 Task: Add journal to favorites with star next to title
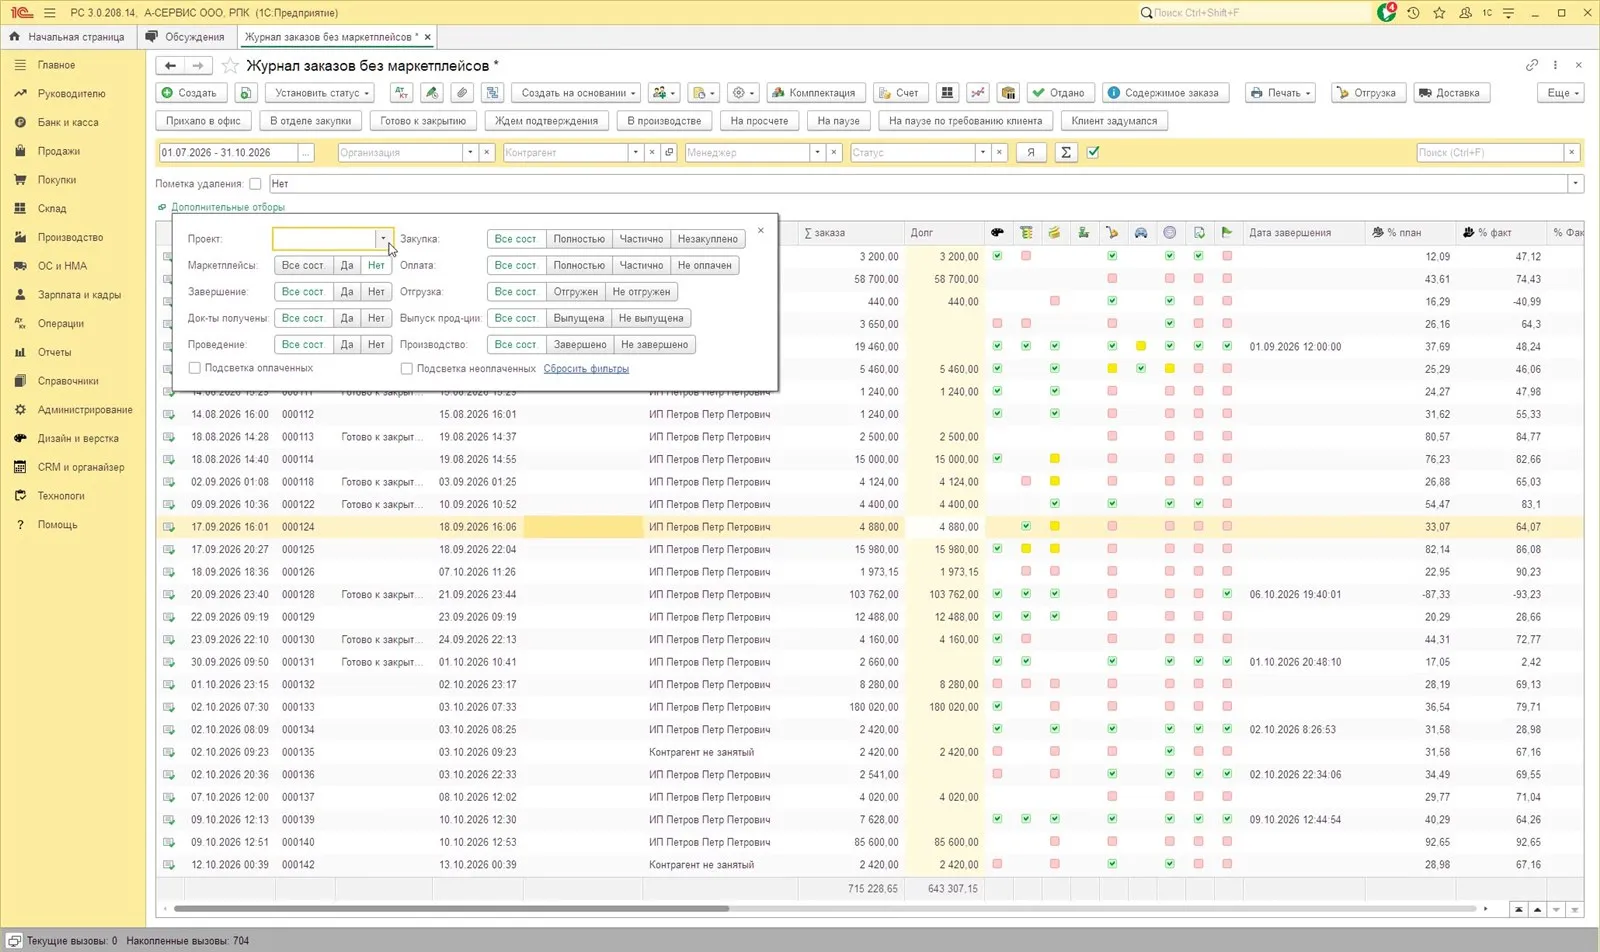pyautogui.click(x=230, y=66)
